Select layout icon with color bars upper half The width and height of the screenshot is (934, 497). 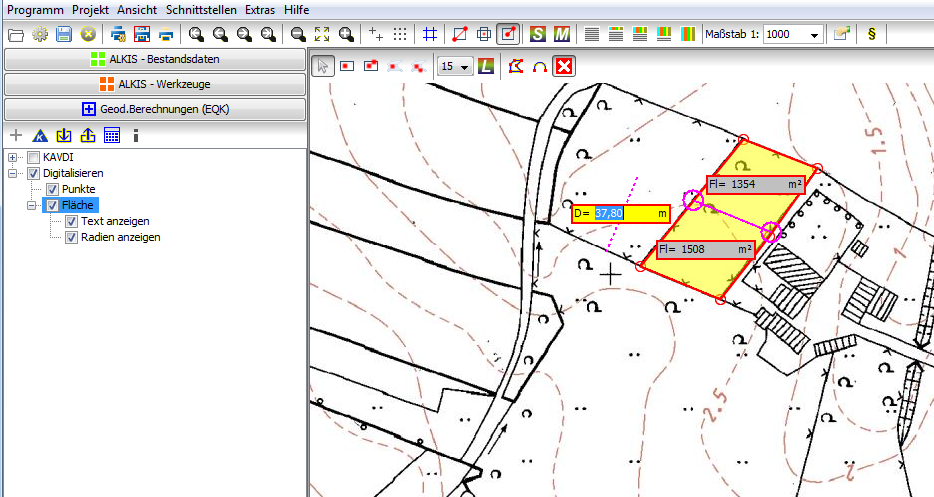pos(640,35)
